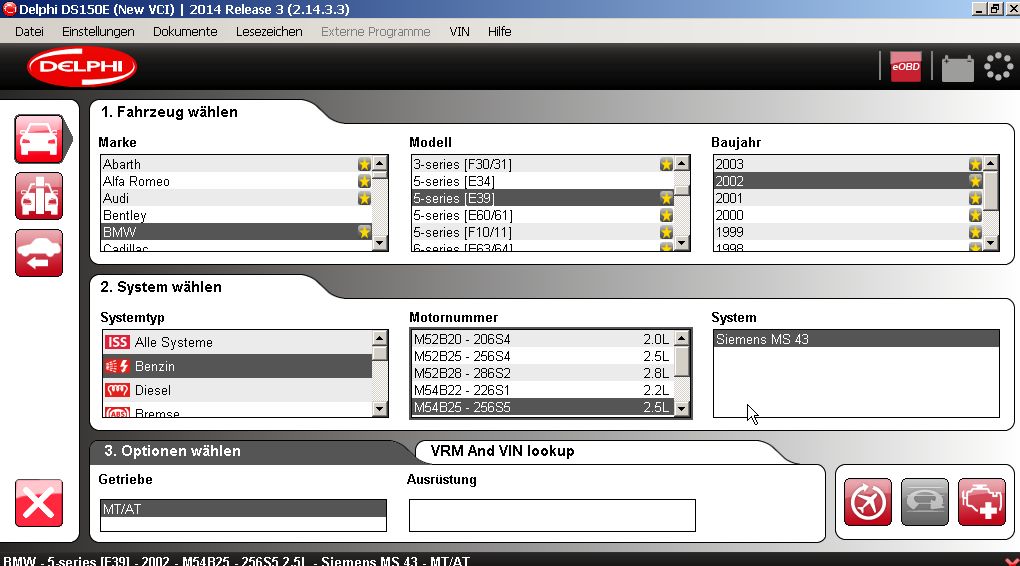
Task: Switch to 3. Optionen wählen tab
Action: (x=172, y=451)
